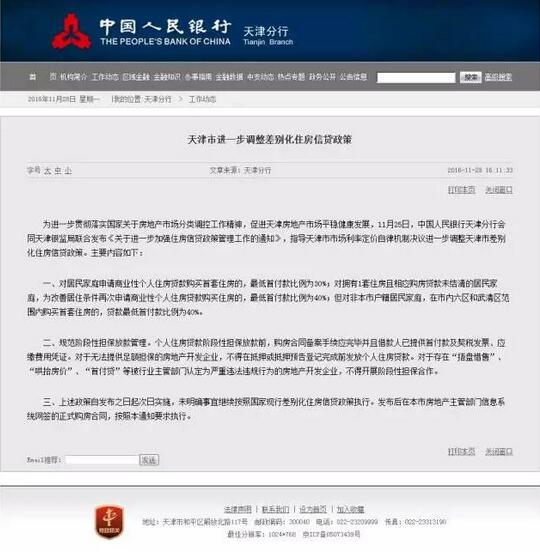Open the 金融数据 navigation item

[229, 77]
